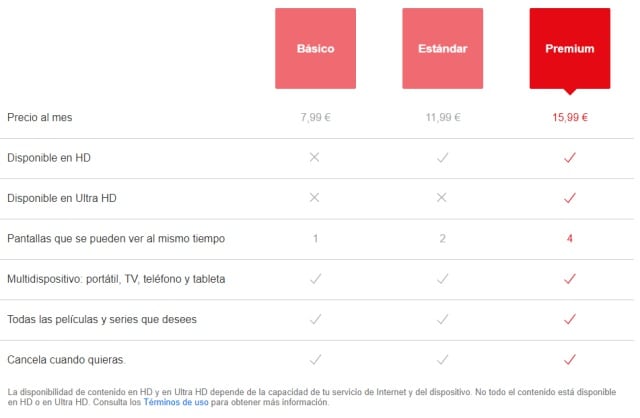Click Básico X in Ultra HD row

pos(315,198)
